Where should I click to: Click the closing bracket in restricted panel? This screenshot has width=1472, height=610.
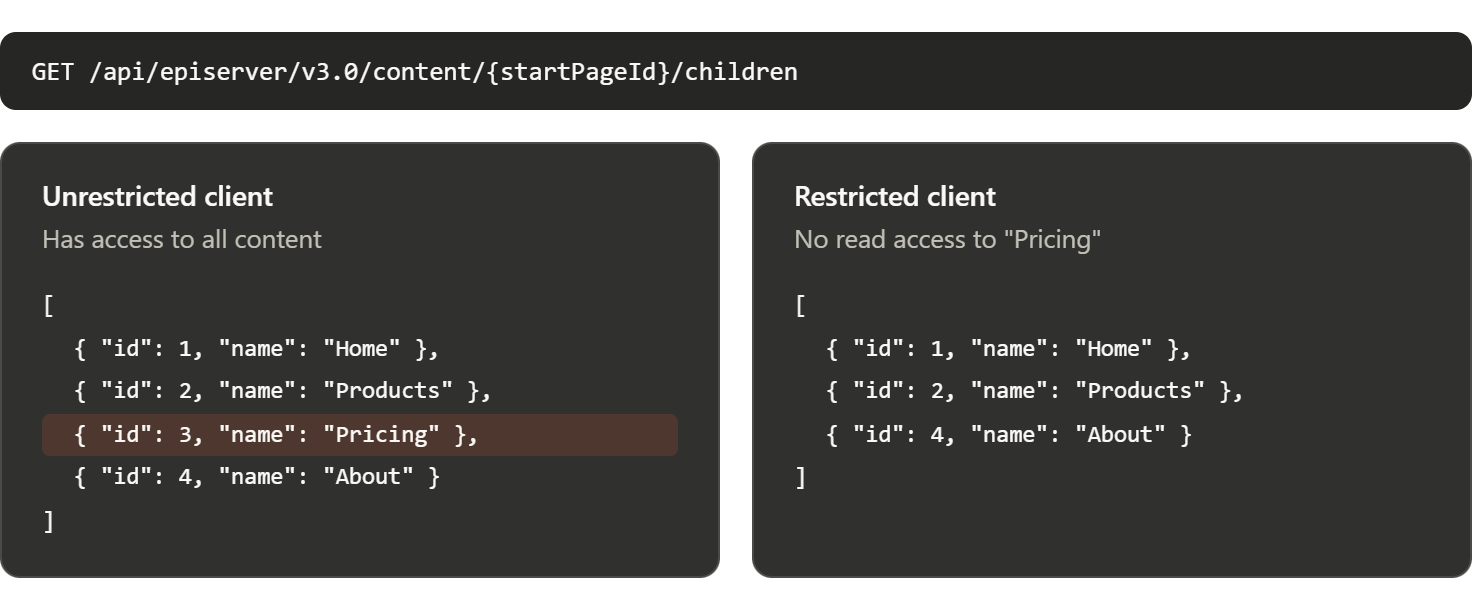coord(800,478)
